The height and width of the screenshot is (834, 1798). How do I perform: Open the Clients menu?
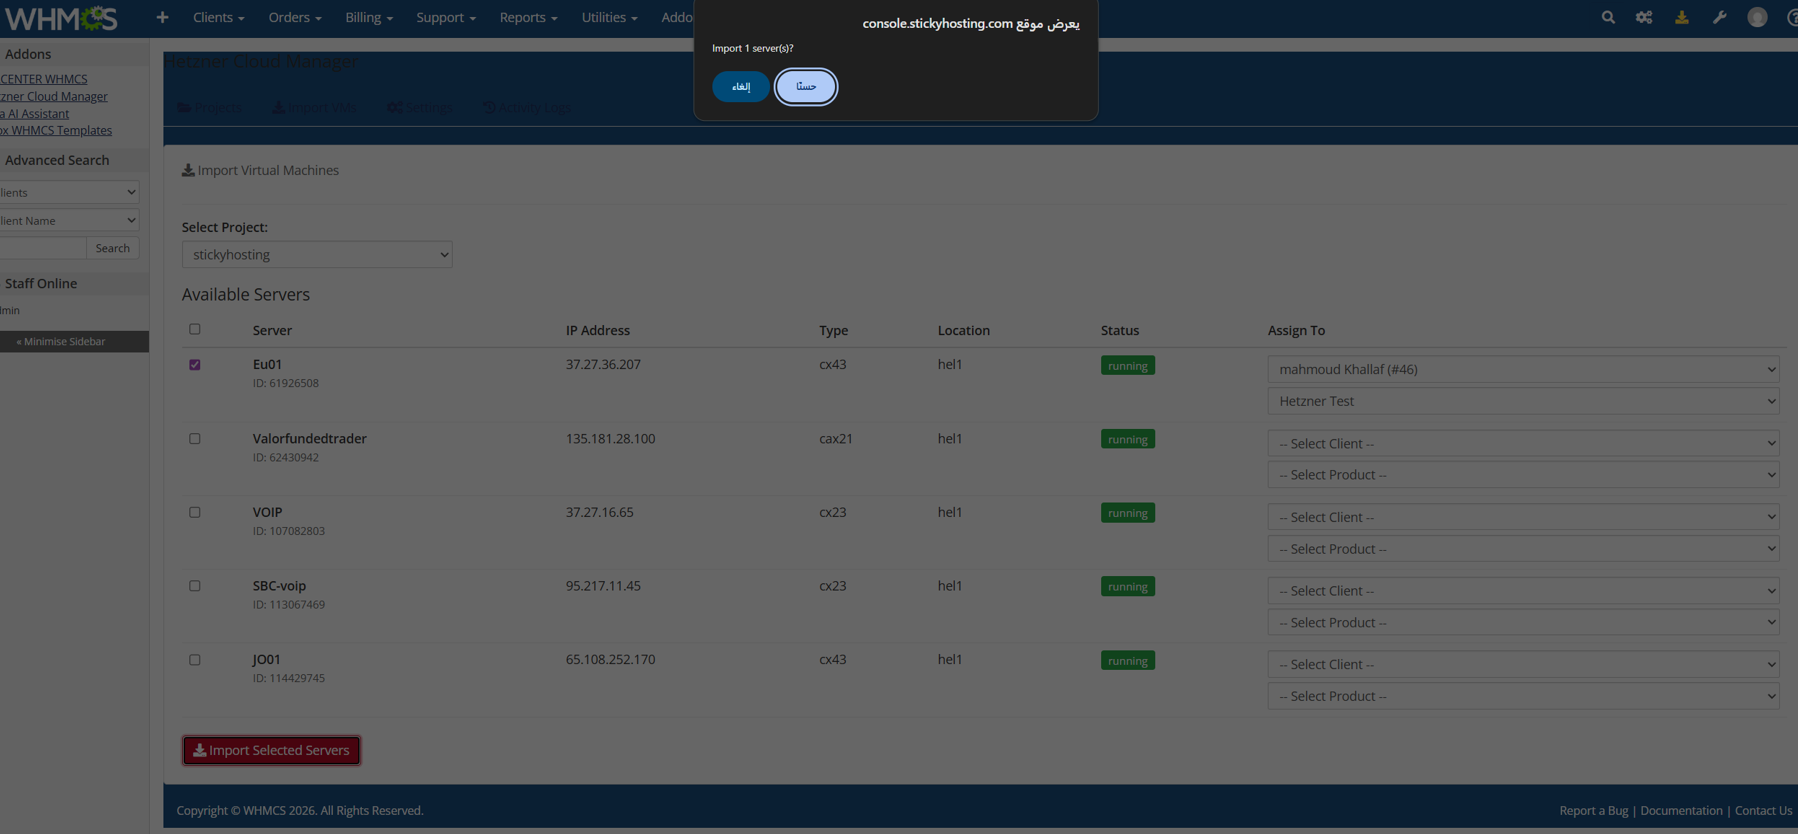[x=218, y=17]
